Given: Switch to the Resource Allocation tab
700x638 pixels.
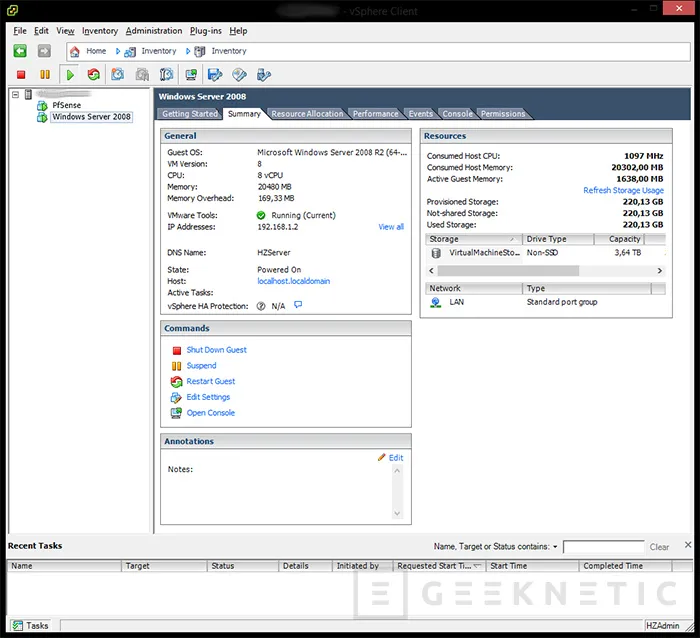Looking at the screenshot, I should click(x=307, y=114).
